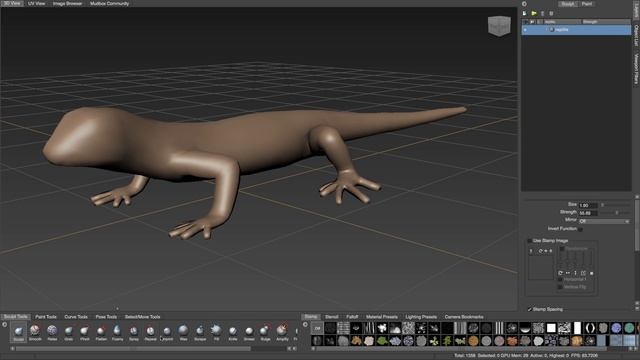Enable the Use Stamp Image checkbox
Screen dimensions: 640x360
(530, 241)
